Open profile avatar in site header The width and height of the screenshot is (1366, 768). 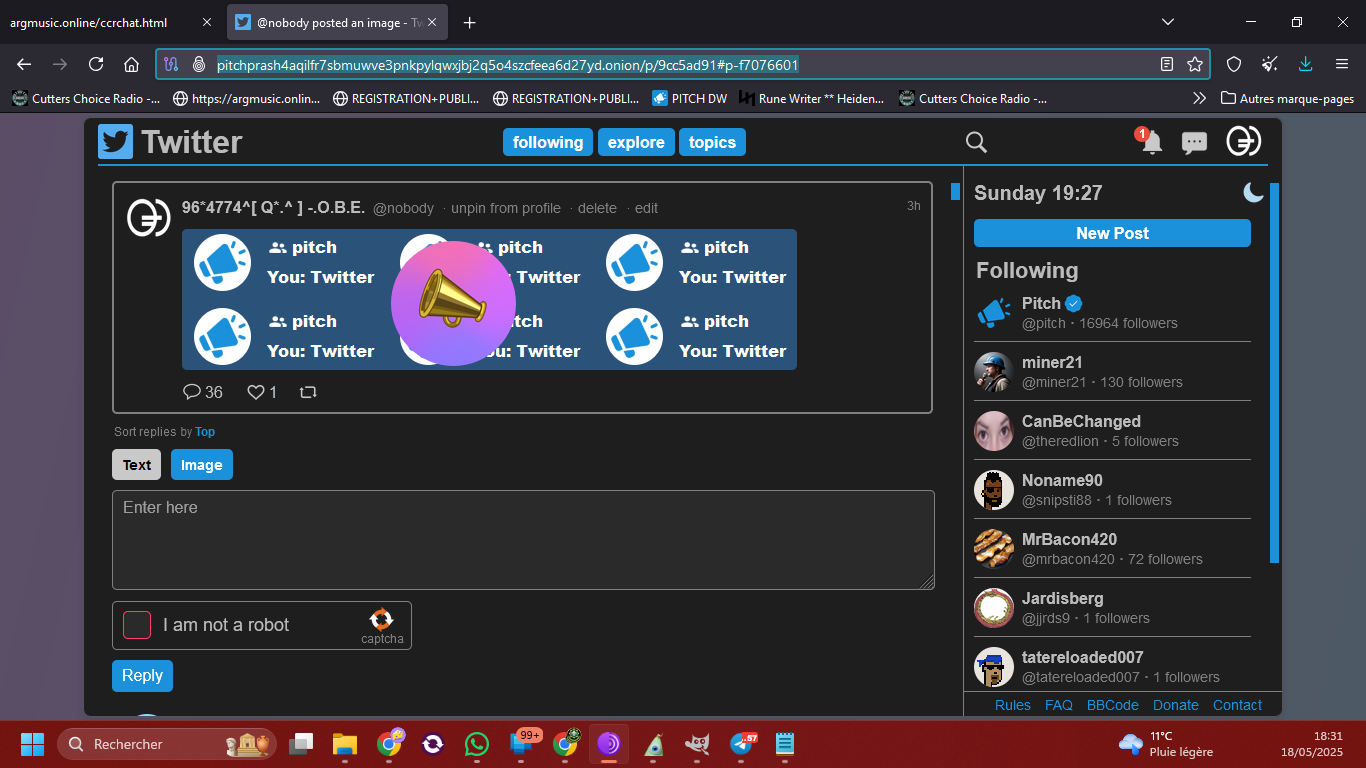pyautogui.click(x=1244, y=141)
